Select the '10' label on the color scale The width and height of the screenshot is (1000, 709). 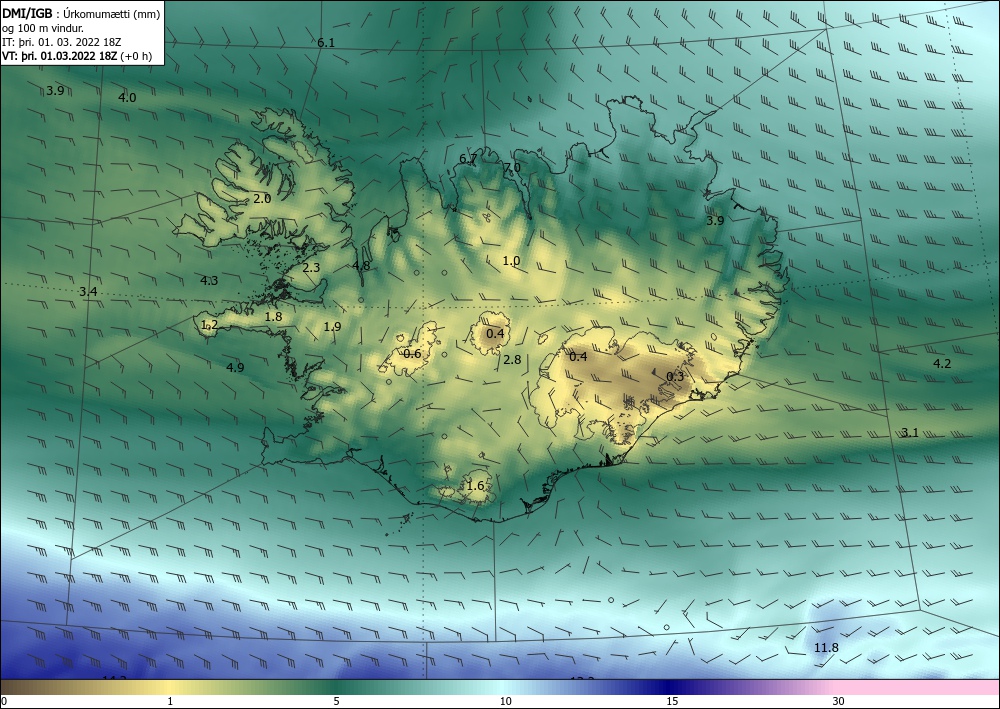pos(505,702)
